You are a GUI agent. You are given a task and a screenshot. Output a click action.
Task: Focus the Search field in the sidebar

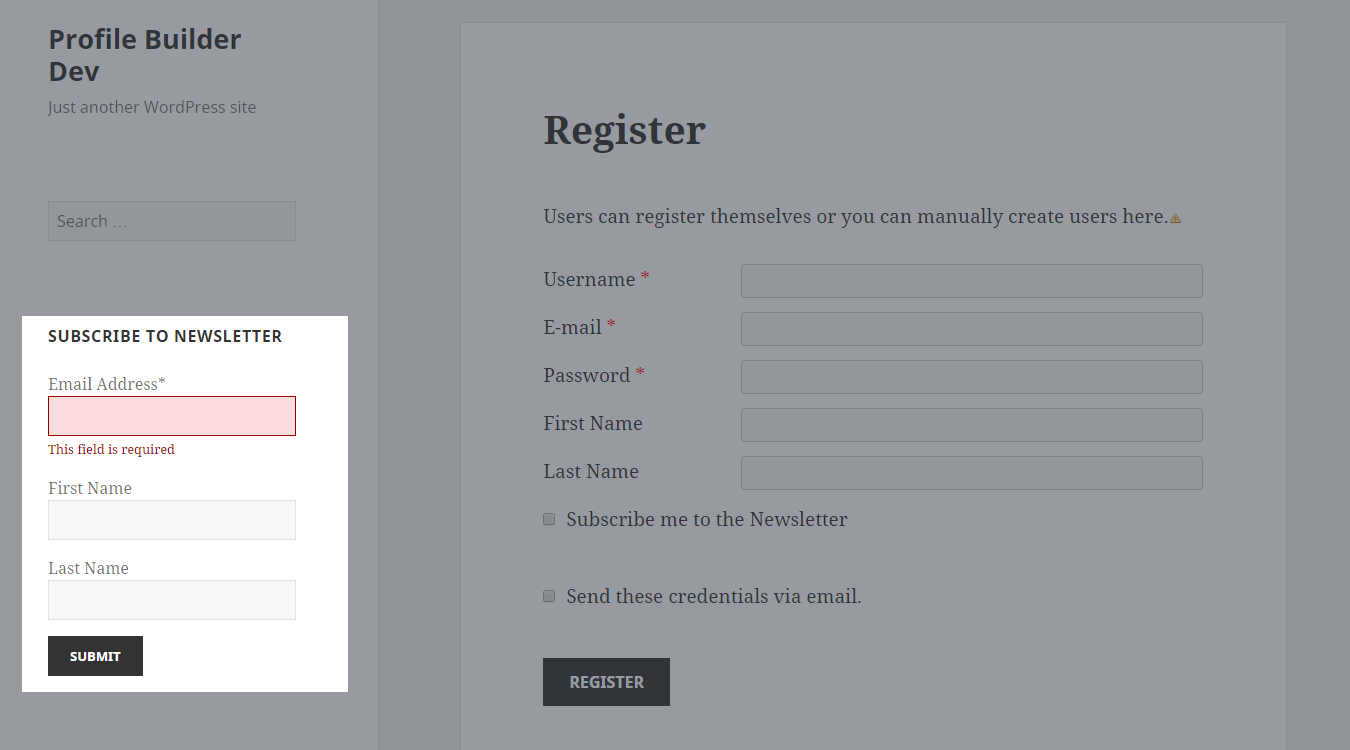[x=172, y=221]
